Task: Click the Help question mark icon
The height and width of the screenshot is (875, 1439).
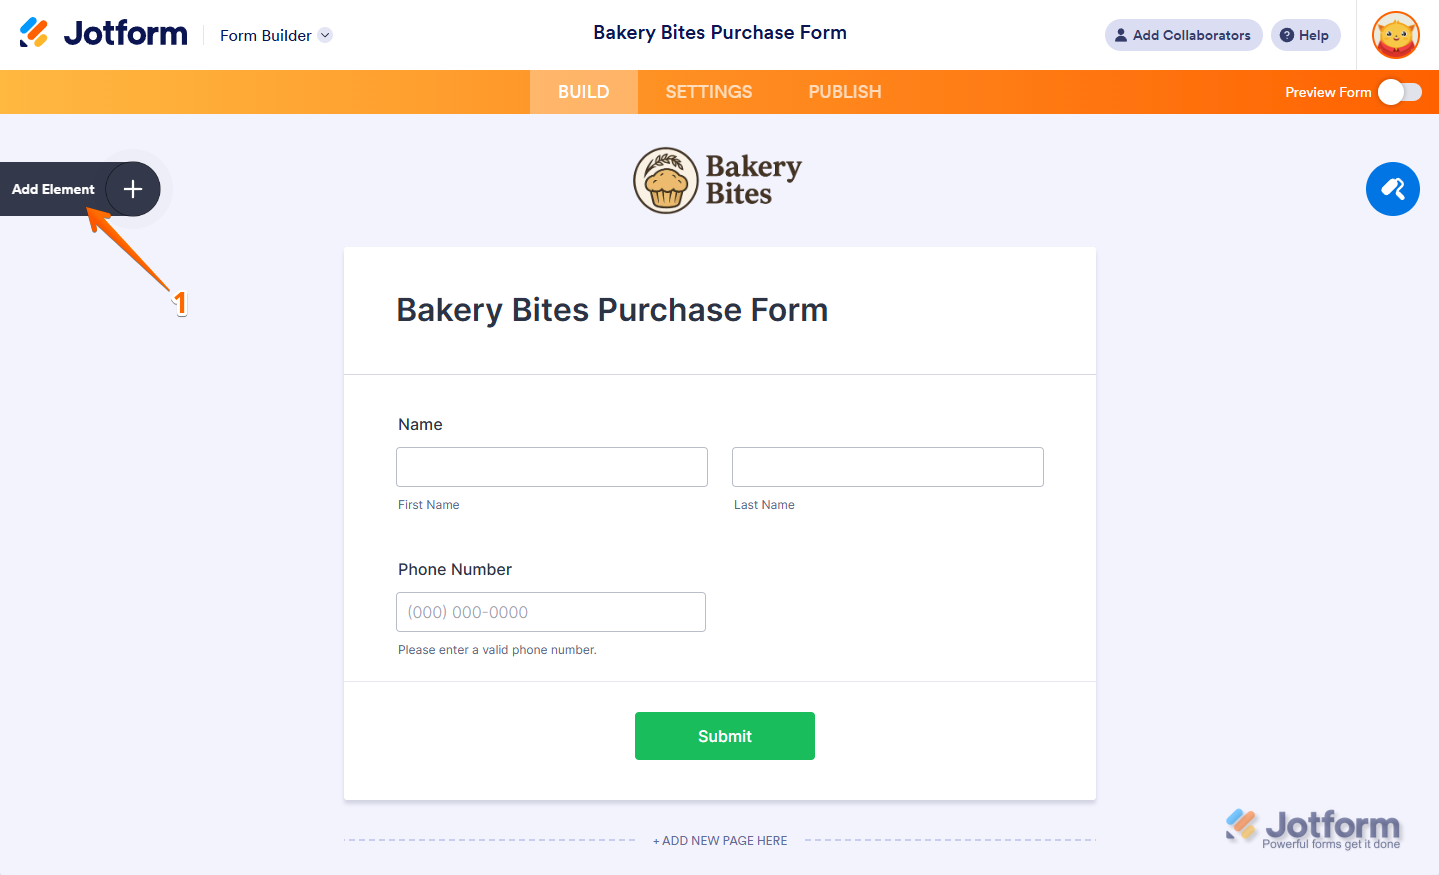Action: 1287,35
